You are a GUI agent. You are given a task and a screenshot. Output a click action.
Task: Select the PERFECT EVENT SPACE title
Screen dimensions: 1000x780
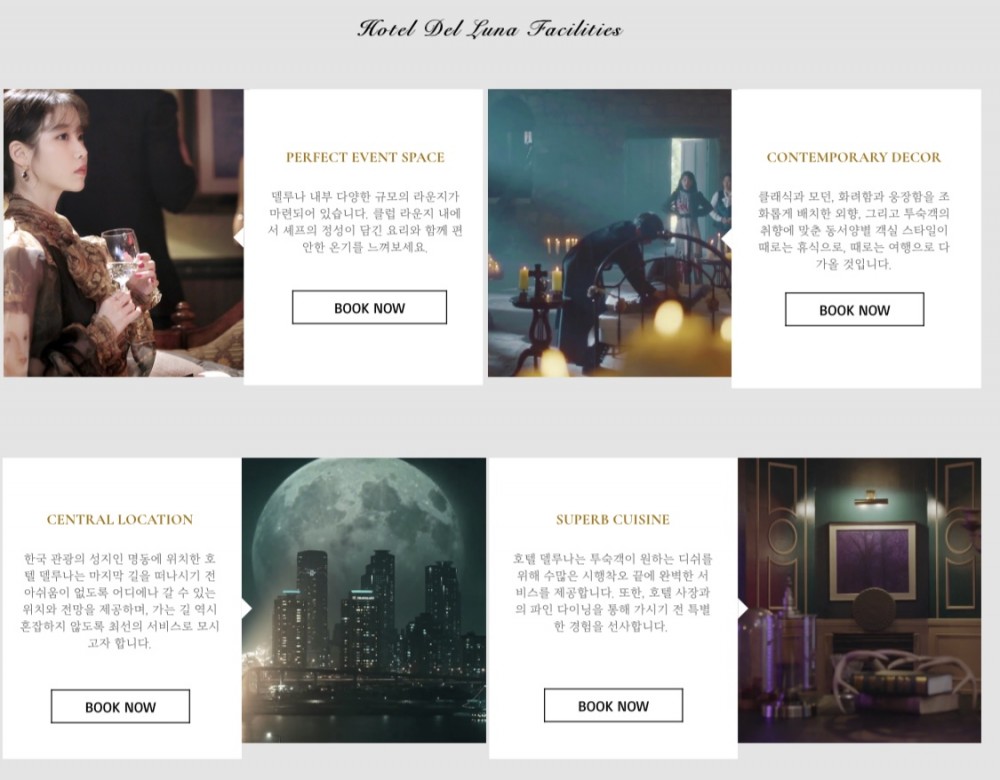point(365,157)
